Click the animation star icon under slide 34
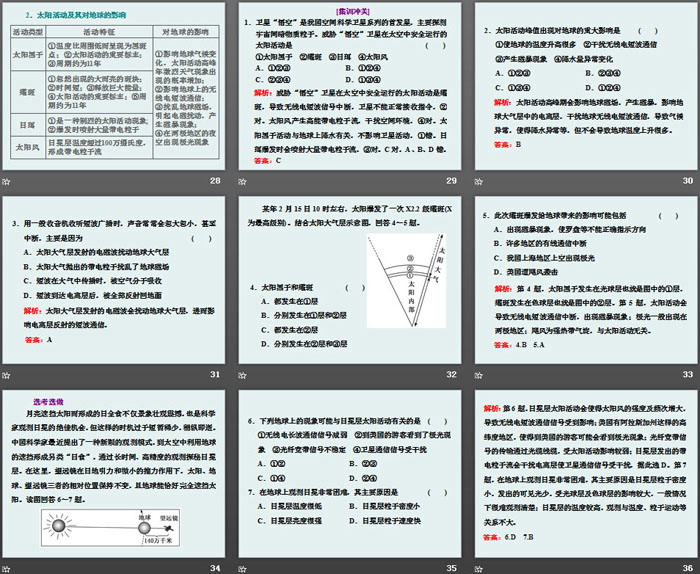This screenshot has height=574, width=700. (x=6, y=569)
